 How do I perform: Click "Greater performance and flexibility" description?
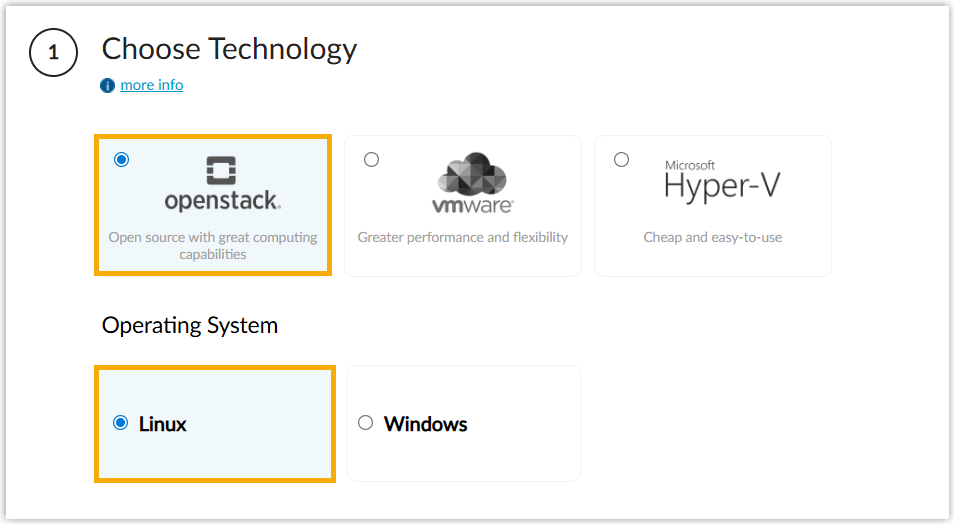[x=463, y=238]
